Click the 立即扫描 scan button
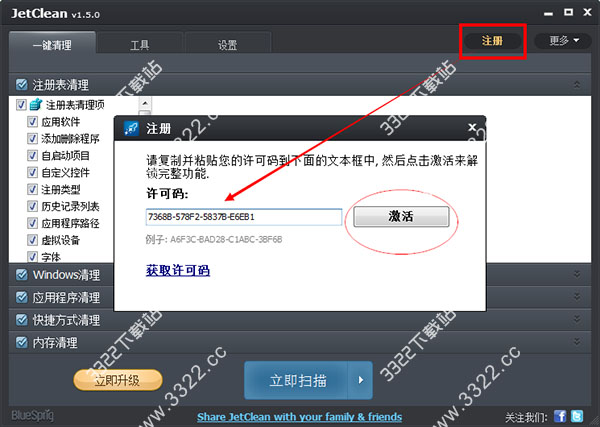The width and height of the screenshot is (600, 427). pos(296,380)
